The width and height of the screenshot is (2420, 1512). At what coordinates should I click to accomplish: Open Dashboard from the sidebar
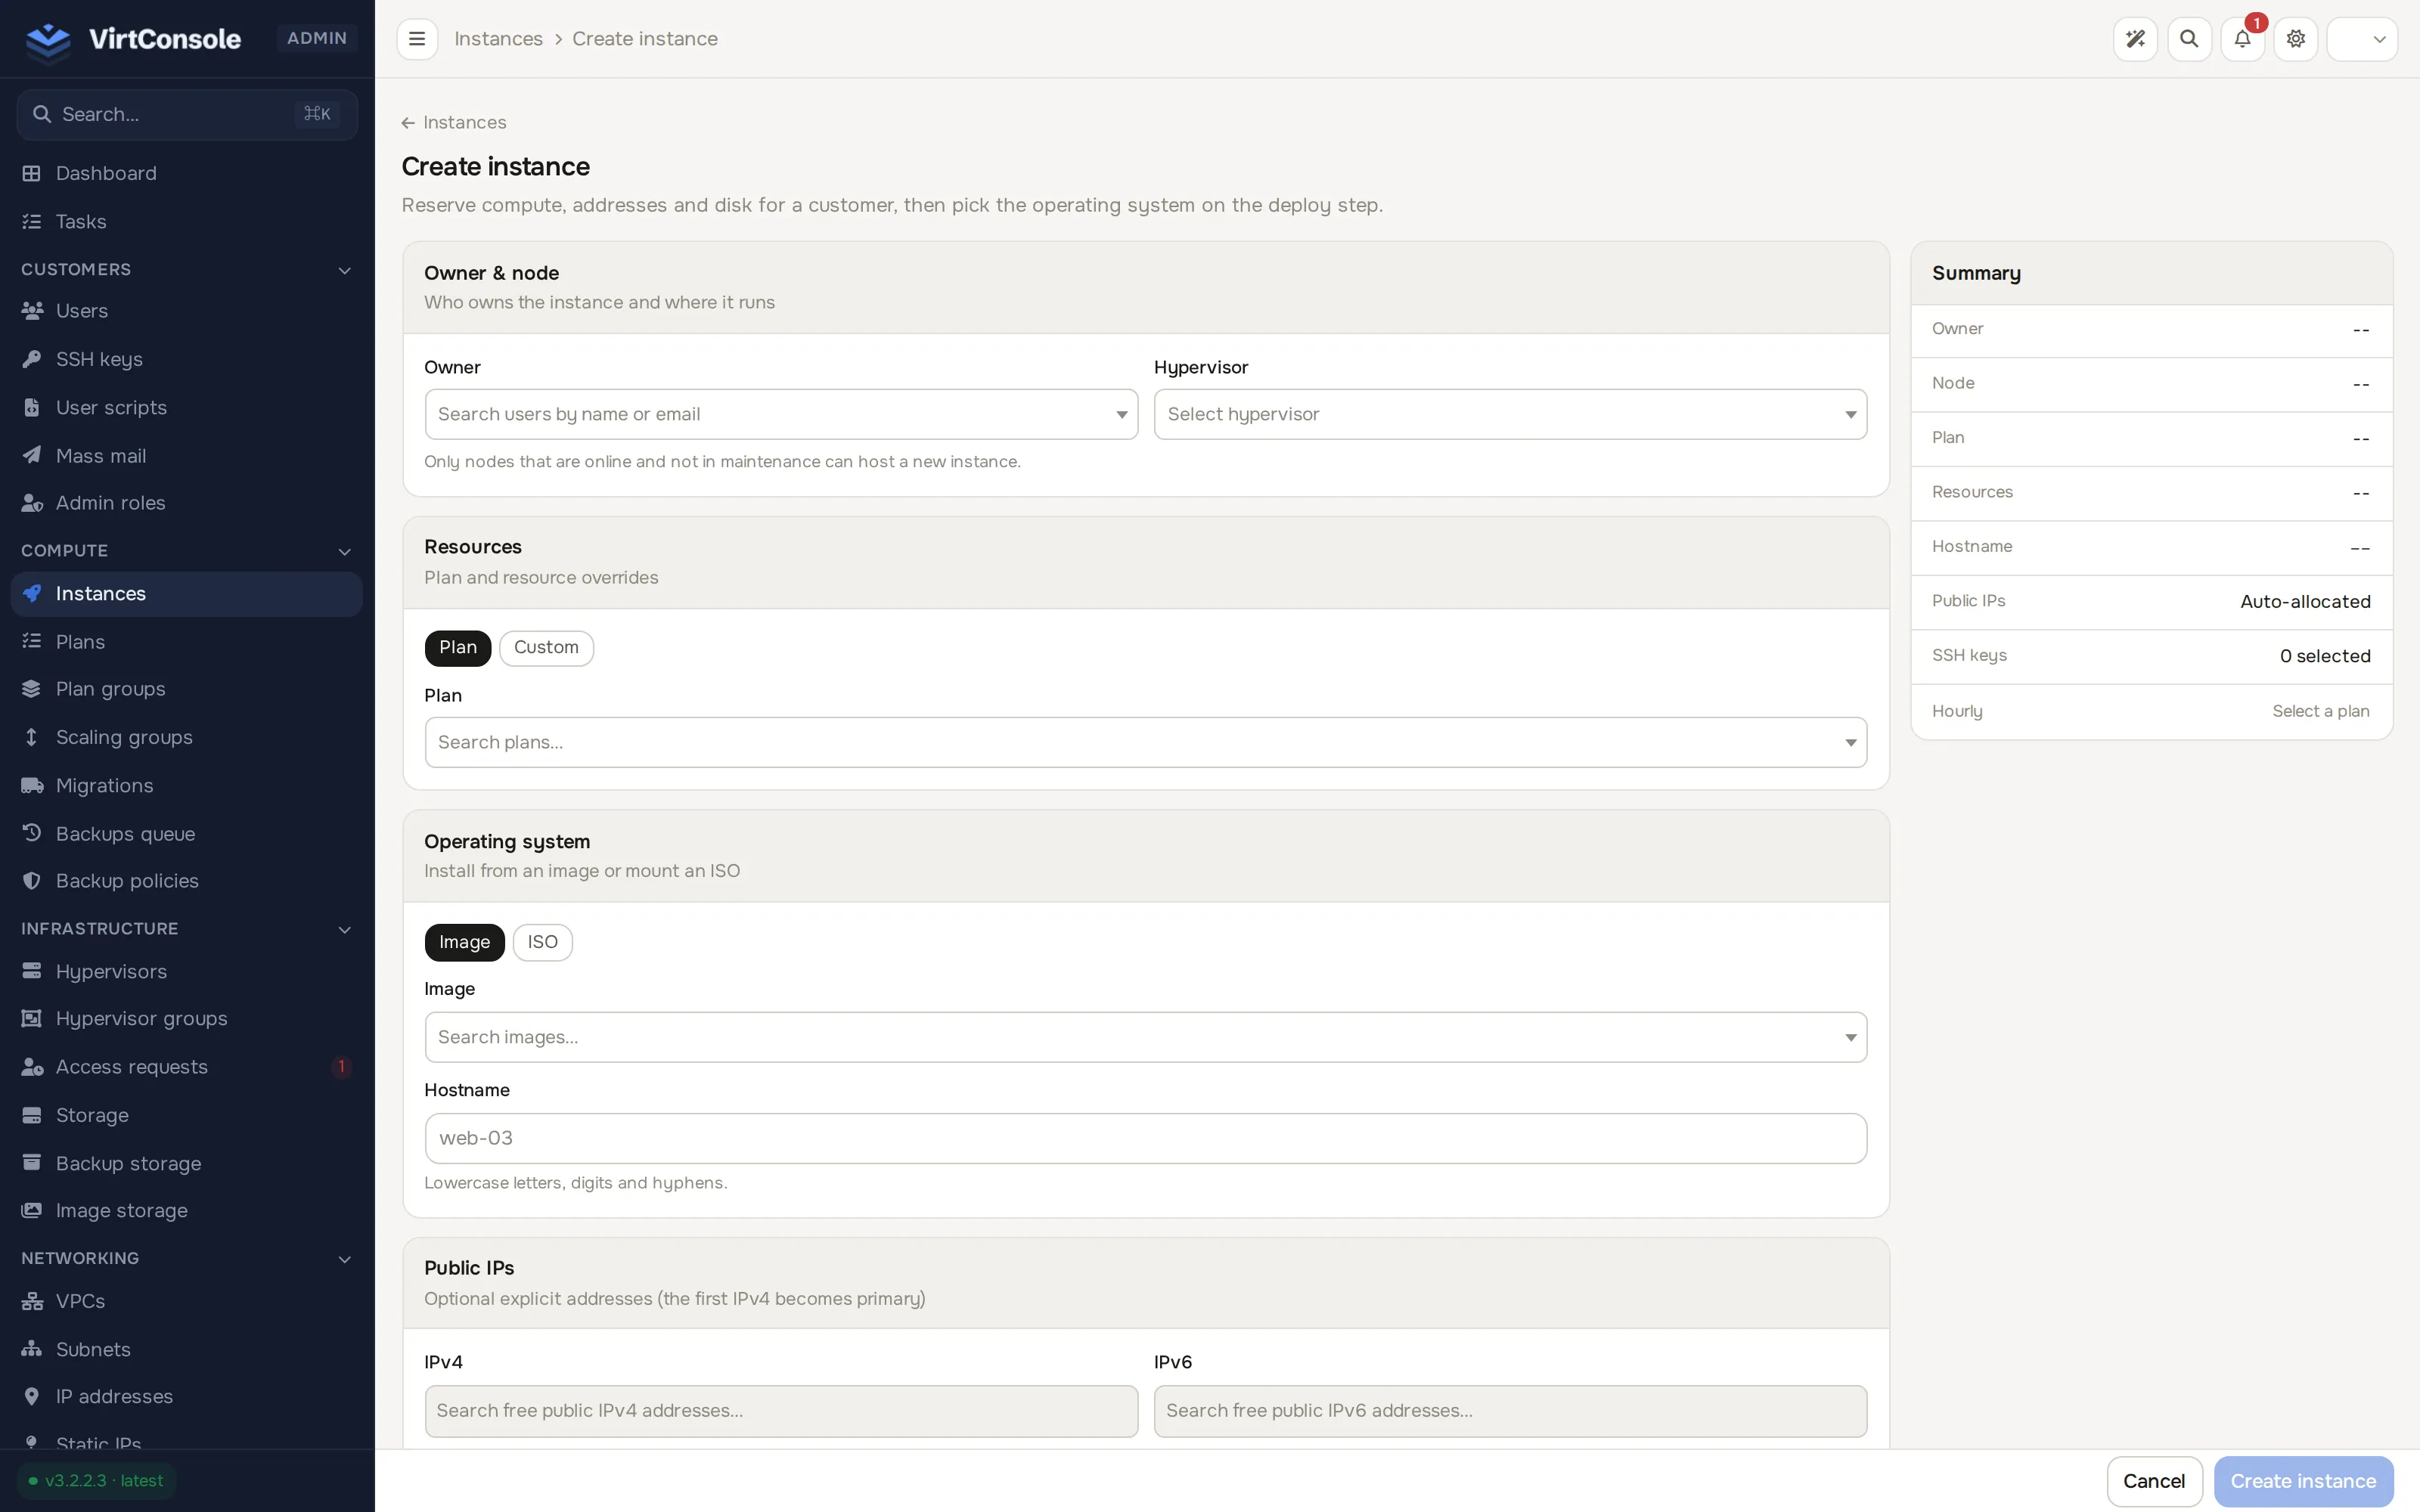point(187,173)
